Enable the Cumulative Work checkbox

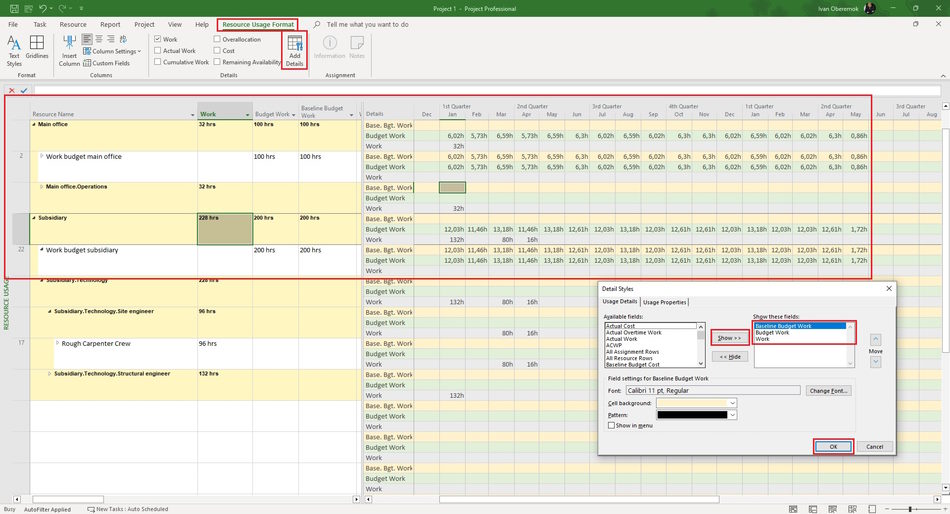158,62
